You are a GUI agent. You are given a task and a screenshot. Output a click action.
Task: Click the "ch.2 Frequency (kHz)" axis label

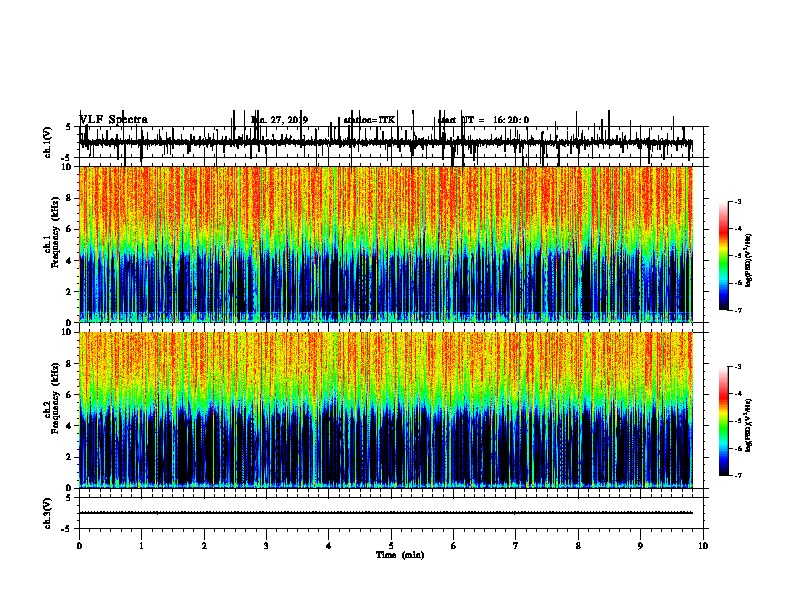(51, 397)
